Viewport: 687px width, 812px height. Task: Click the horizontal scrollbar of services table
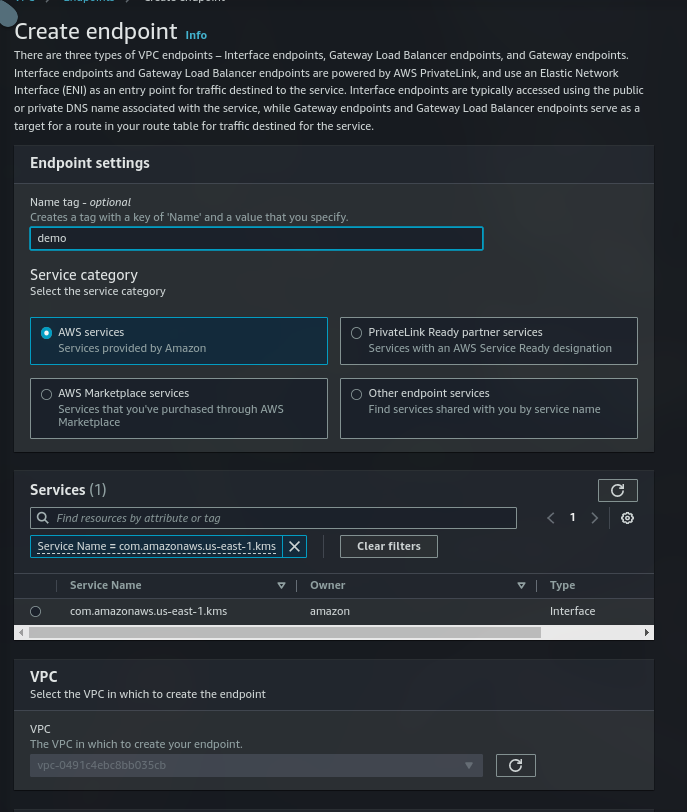(285, 632)
